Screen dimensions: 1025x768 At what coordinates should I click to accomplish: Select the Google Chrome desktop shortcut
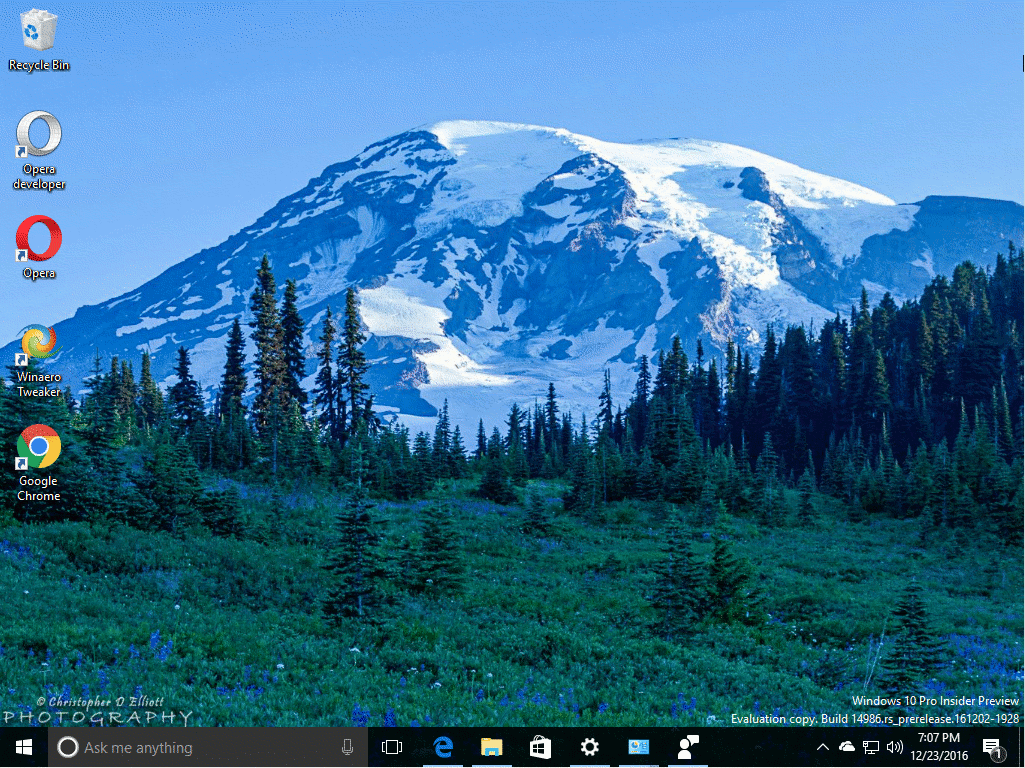tap(39, 463)
